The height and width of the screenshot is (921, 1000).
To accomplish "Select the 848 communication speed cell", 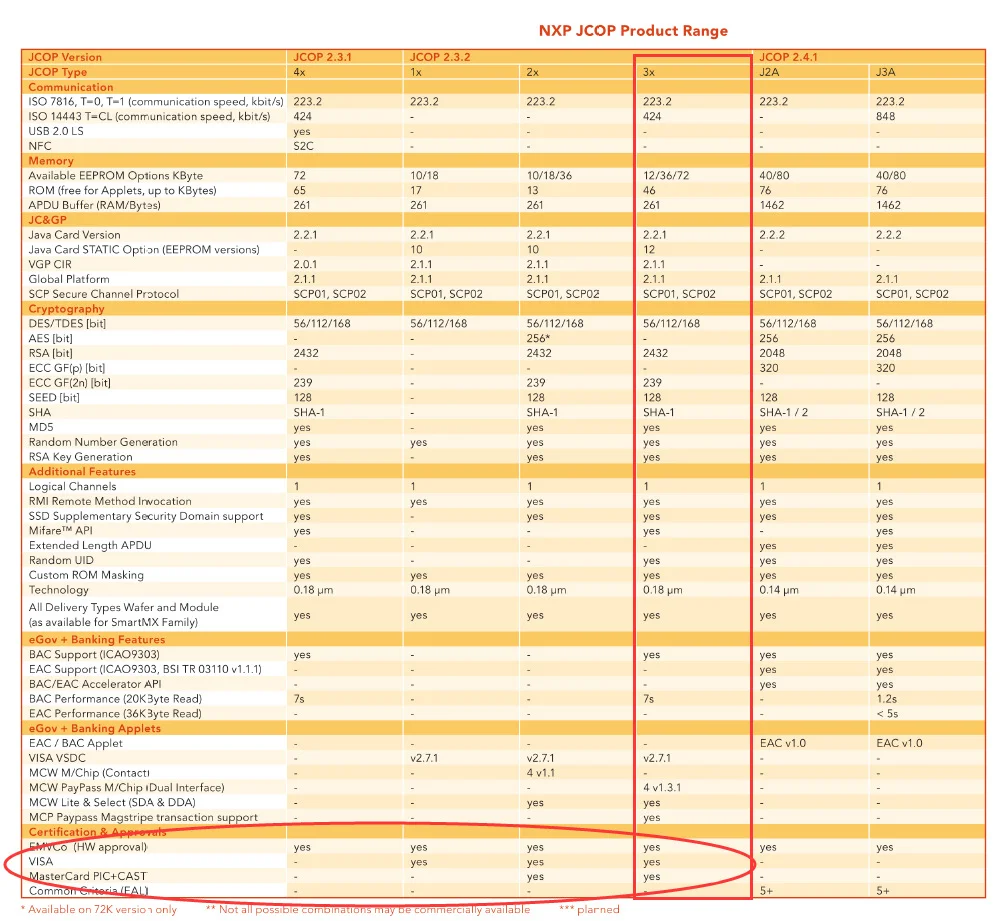I will pos(885,116).
